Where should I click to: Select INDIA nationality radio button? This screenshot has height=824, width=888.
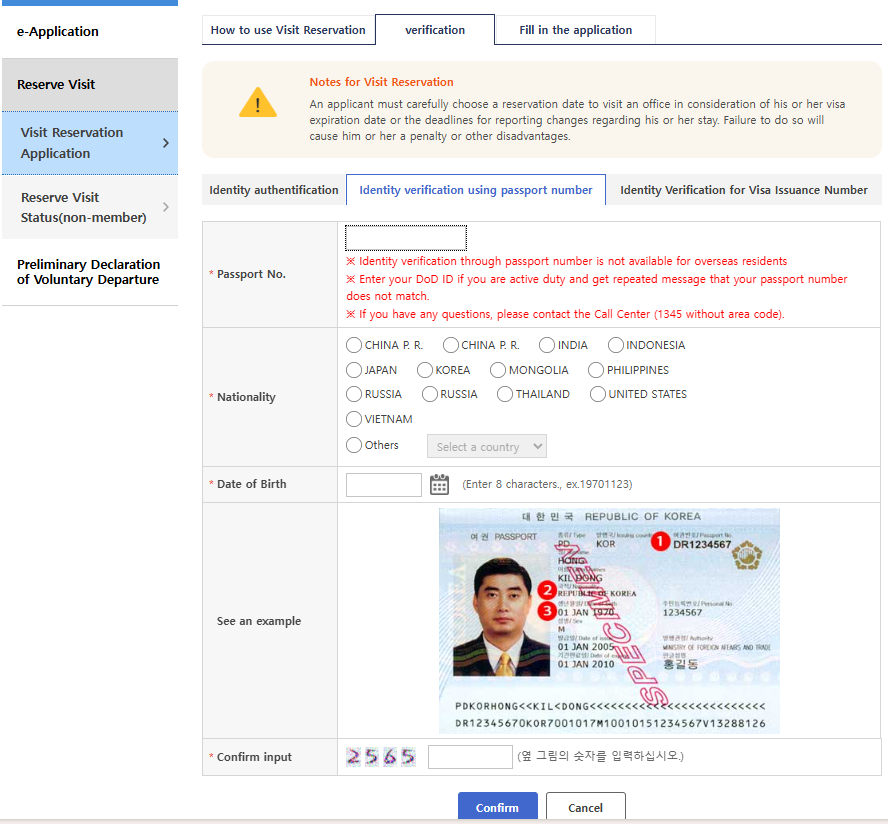click(547, 345)
